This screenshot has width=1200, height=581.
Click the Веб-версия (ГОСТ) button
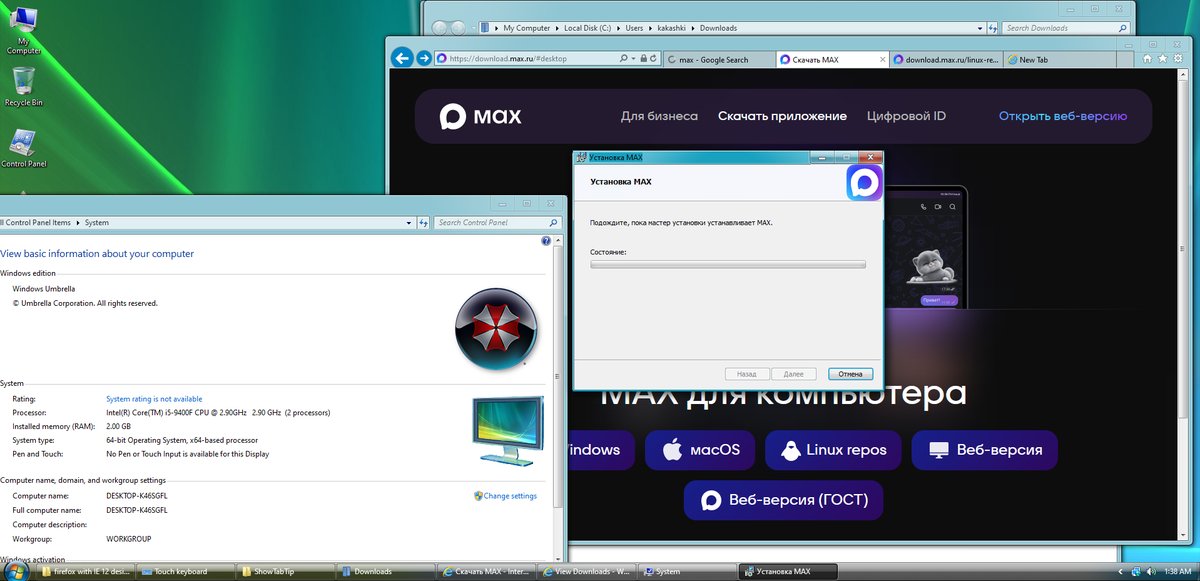click(x=783, y=500)
